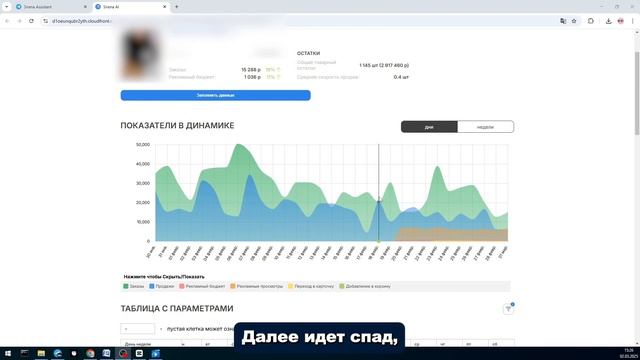
Task: Toggle the blue Продажи legend series
Action: pyautogui.click(x=162, y=286)
